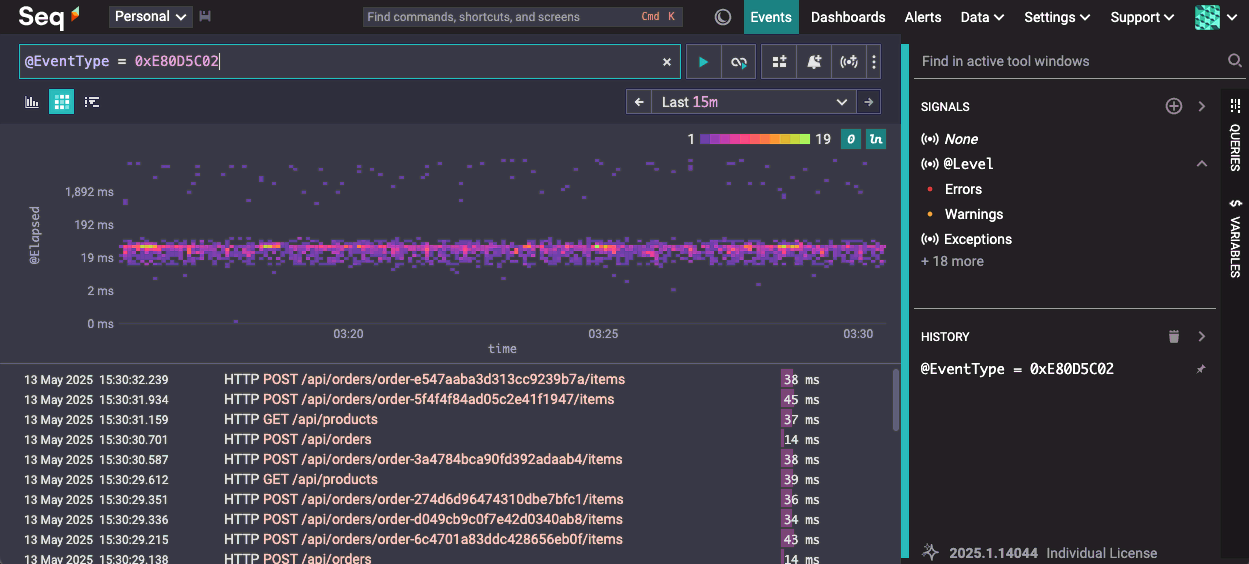Toggle the zero-baseline 0 button
Image resolution: width=1249 pixels, height=564 pixels.
pyautogui.click(x=851, y=139)
